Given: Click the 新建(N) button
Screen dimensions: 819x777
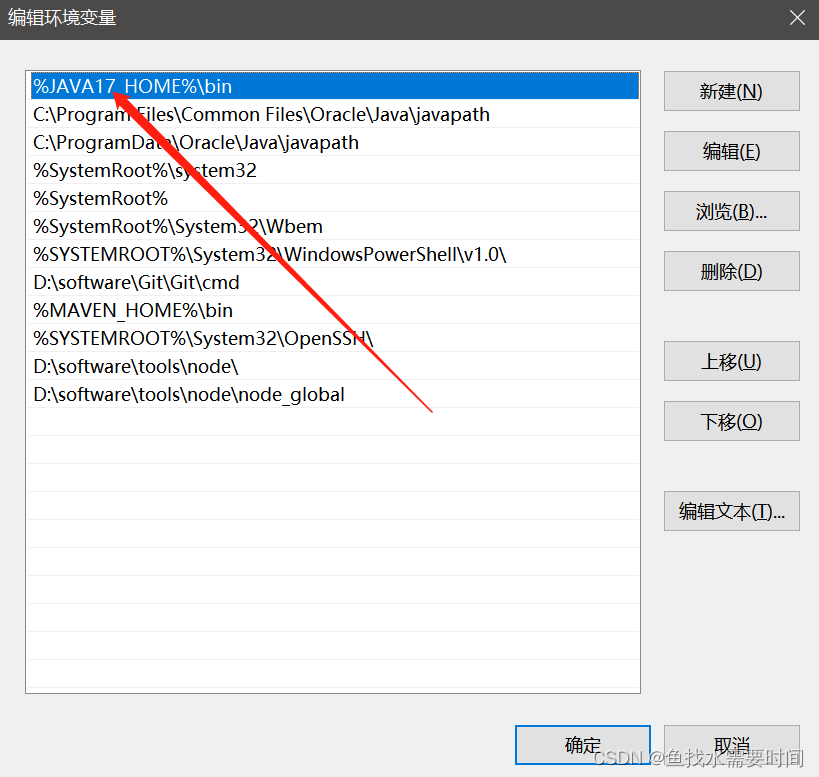Looking at the screenshot, I should coord(731,91).
